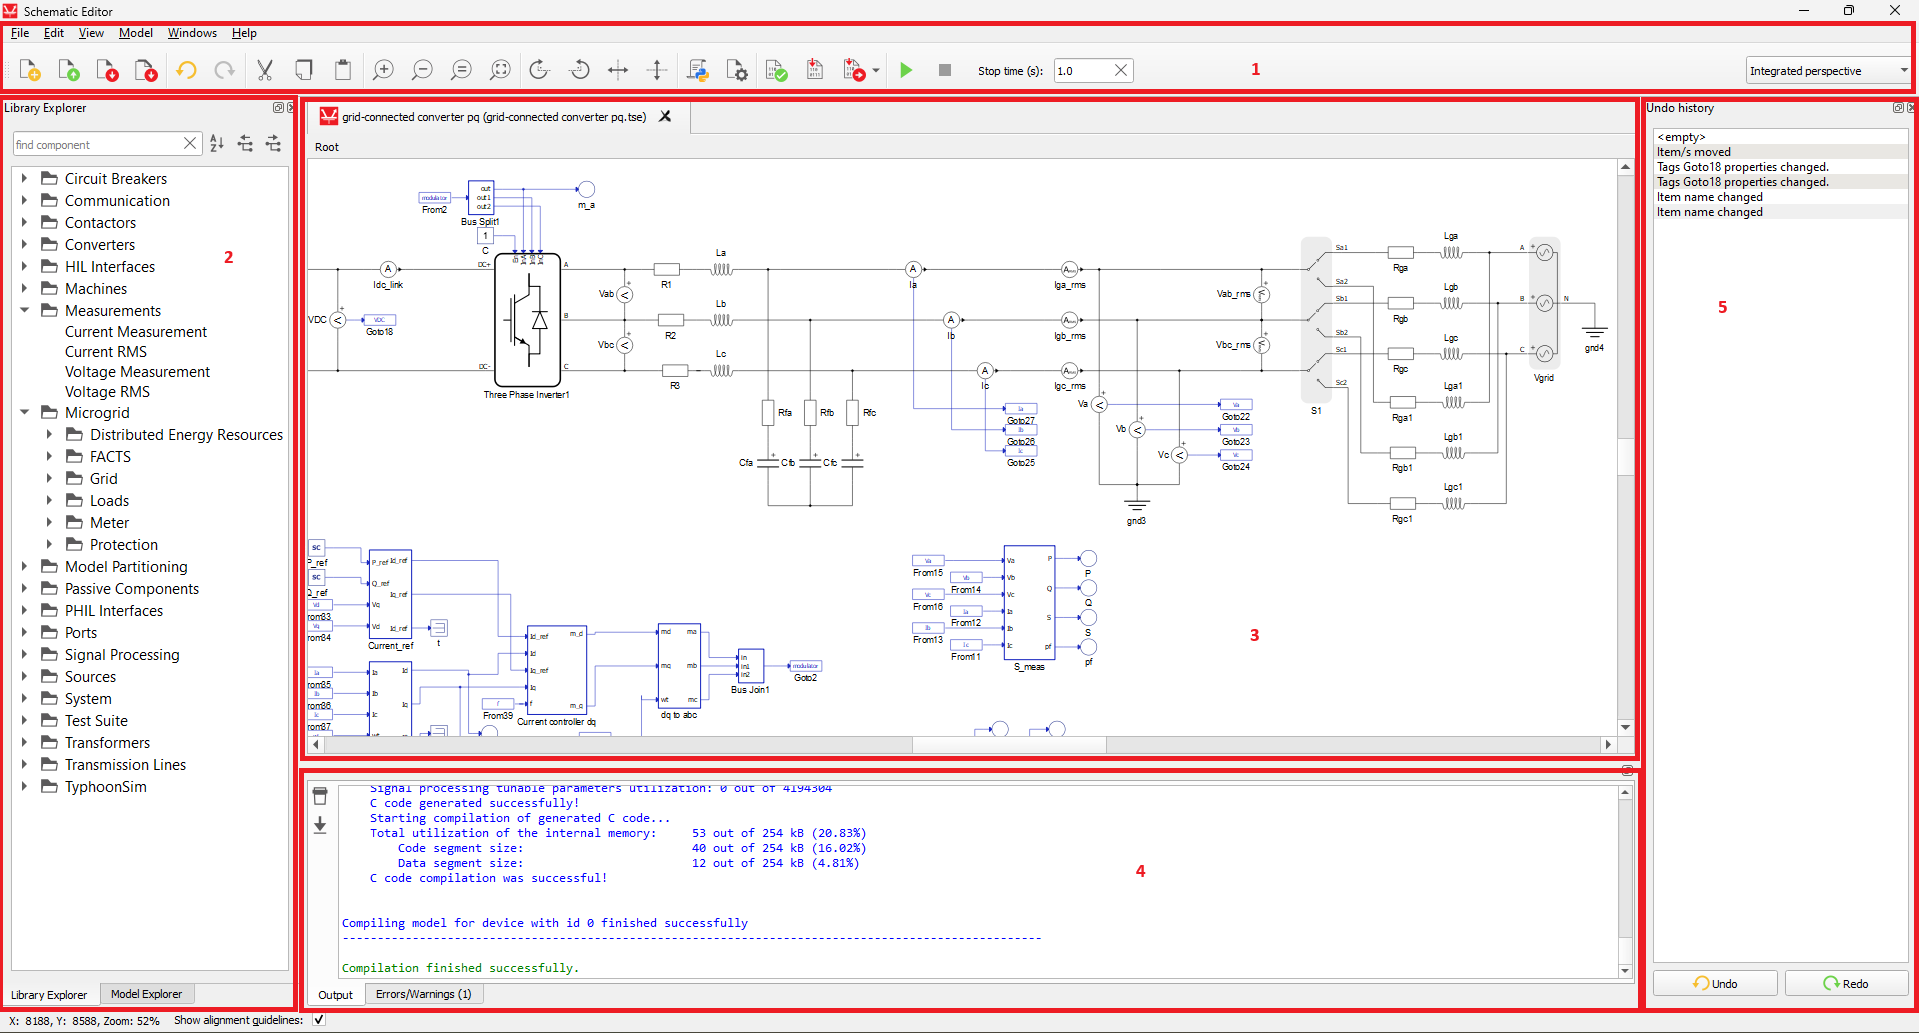
Task: Toggle the Show alignment guidelines checkbox
Action: (x=319, y=1020)
